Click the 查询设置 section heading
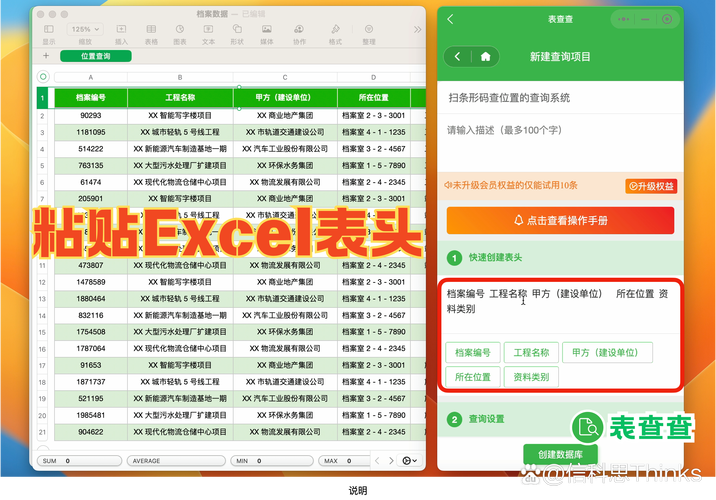This screenshot has height=500, width=716. (487, 419)
